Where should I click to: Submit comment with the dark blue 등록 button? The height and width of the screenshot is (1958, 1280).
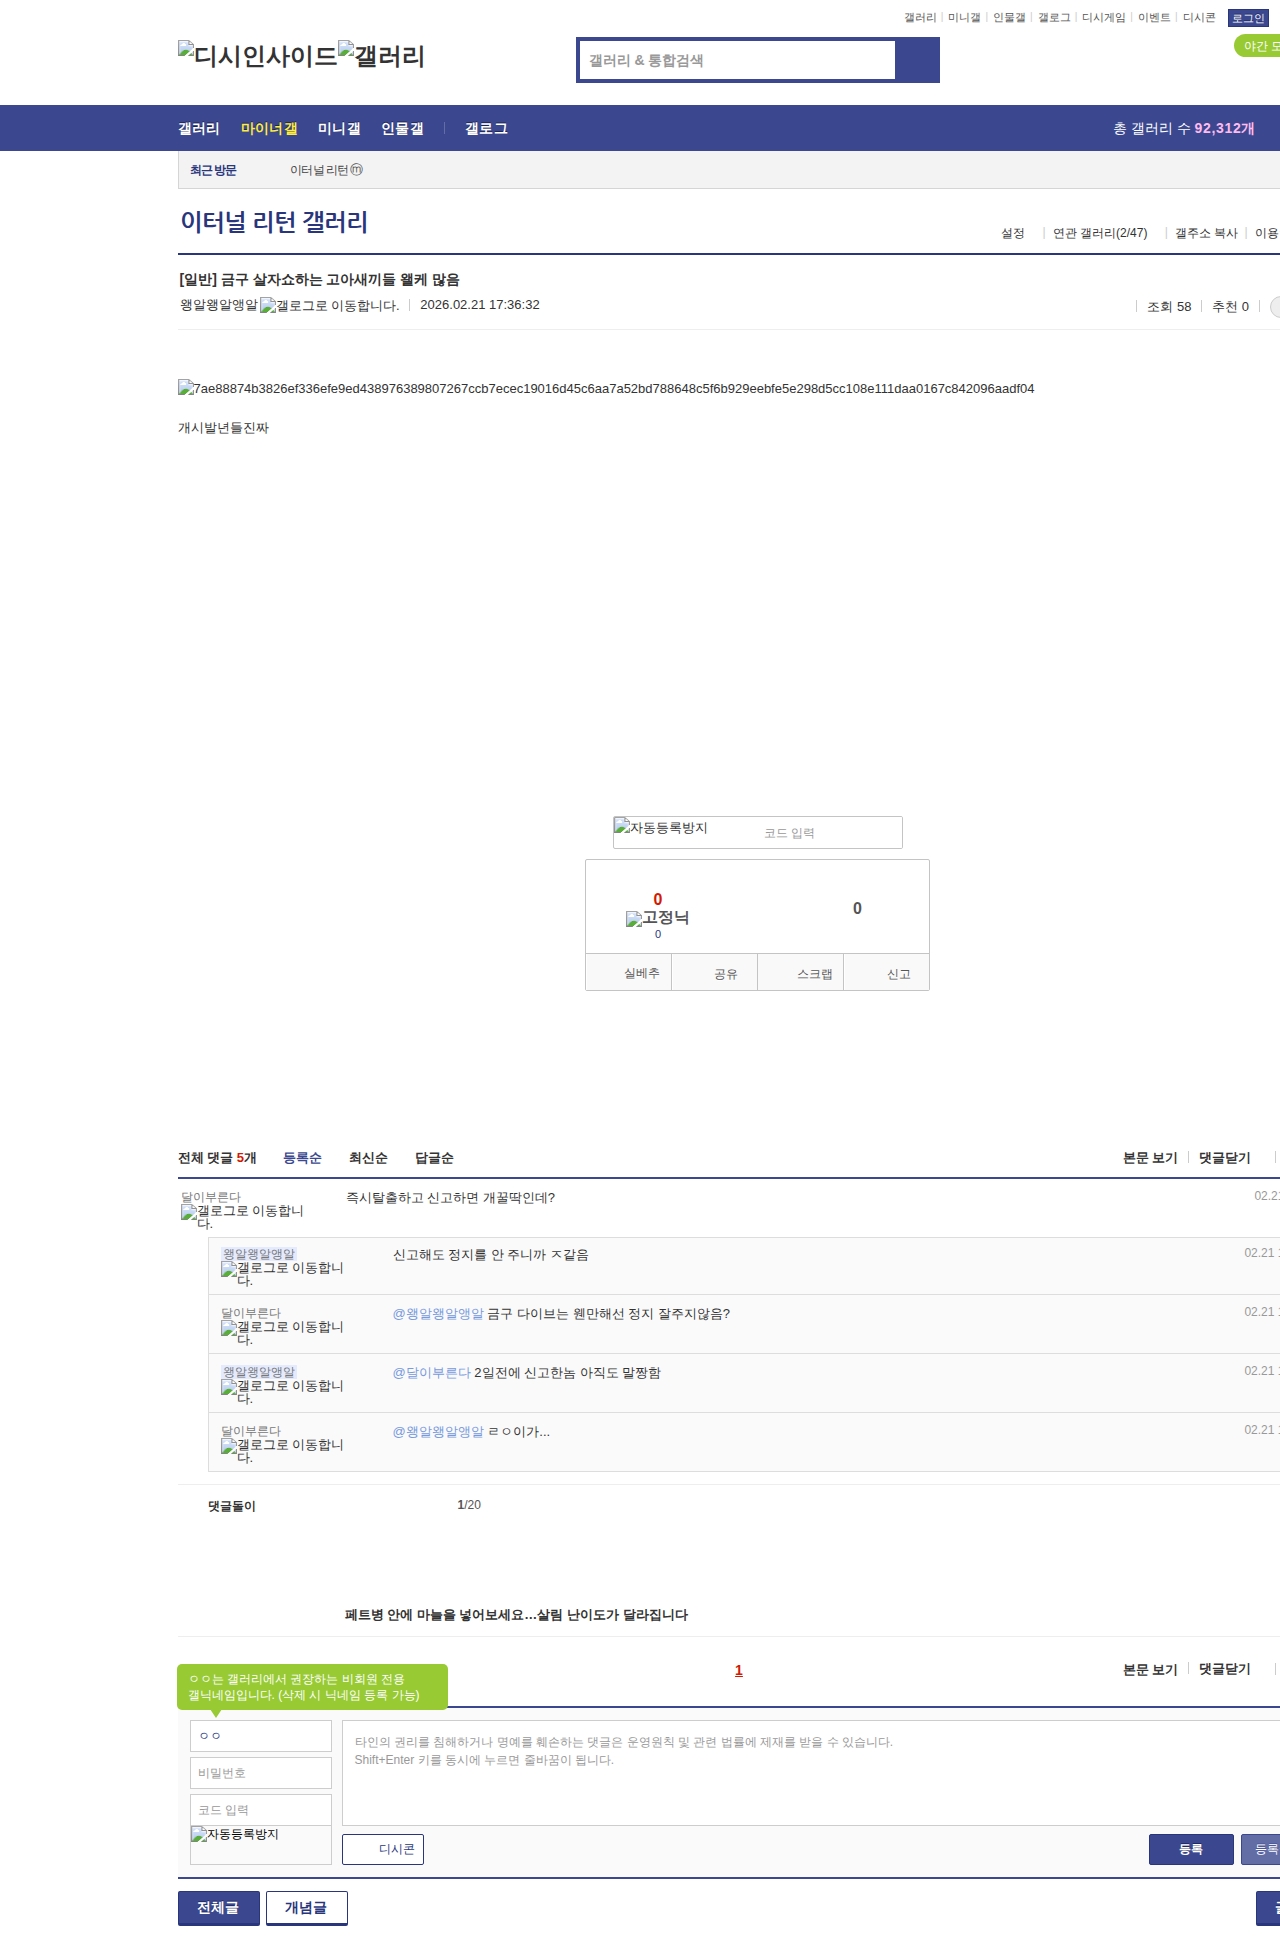(1191, 1849)
